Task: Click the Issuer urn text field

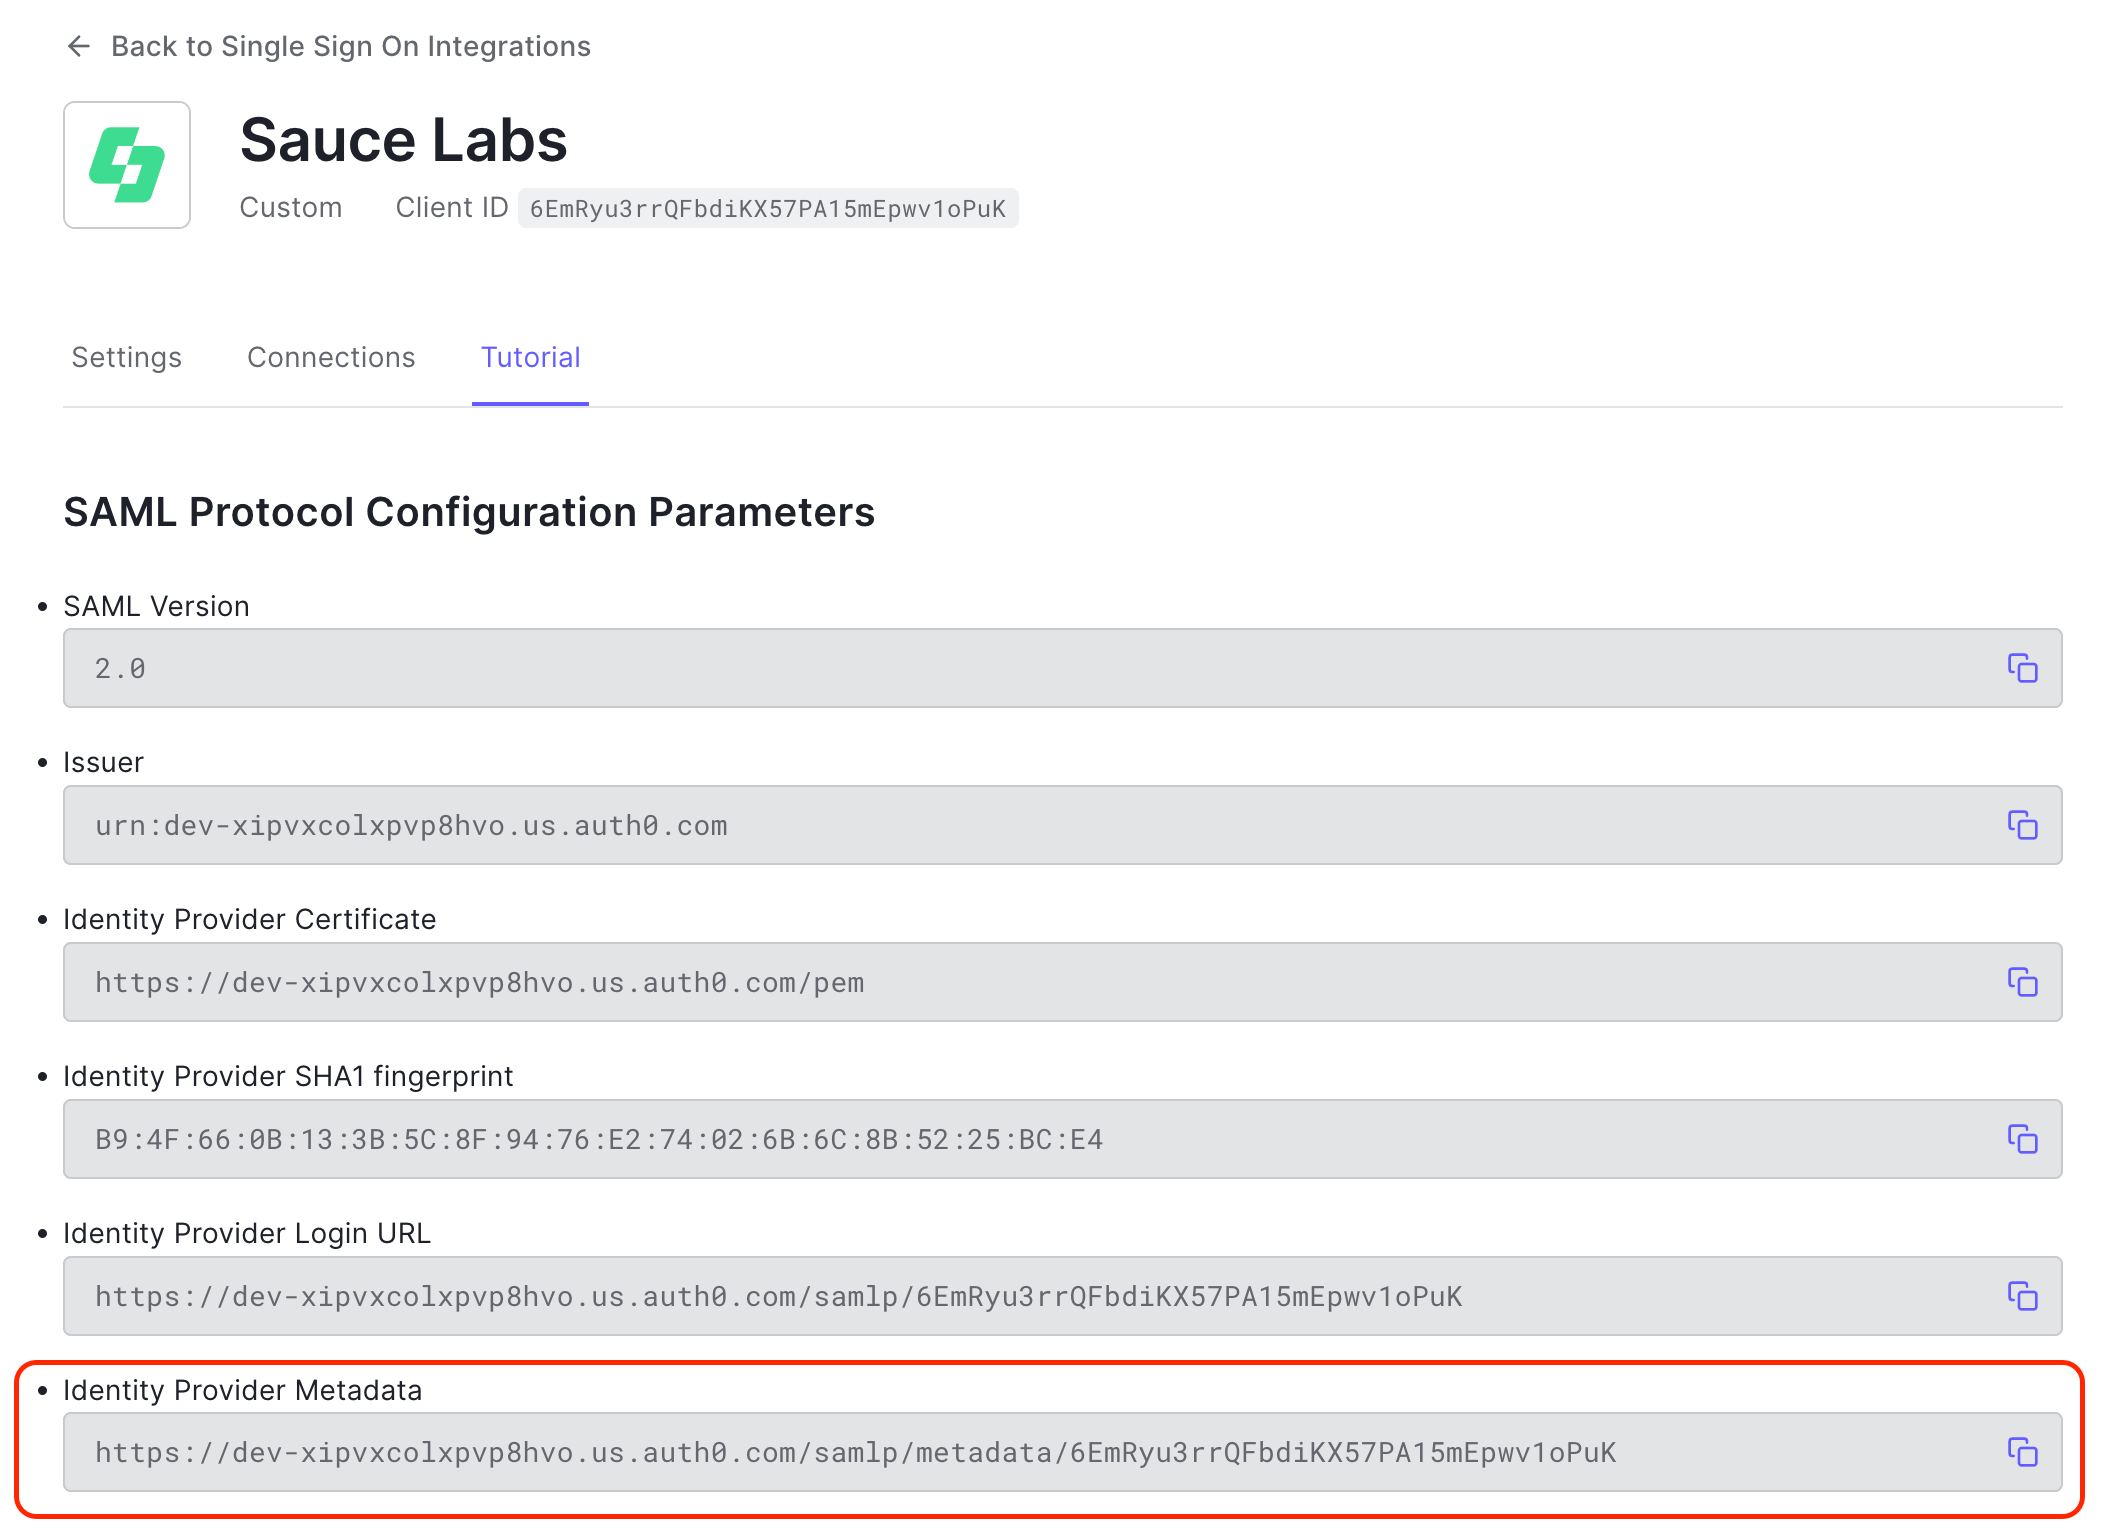Action: (1000, 825)
